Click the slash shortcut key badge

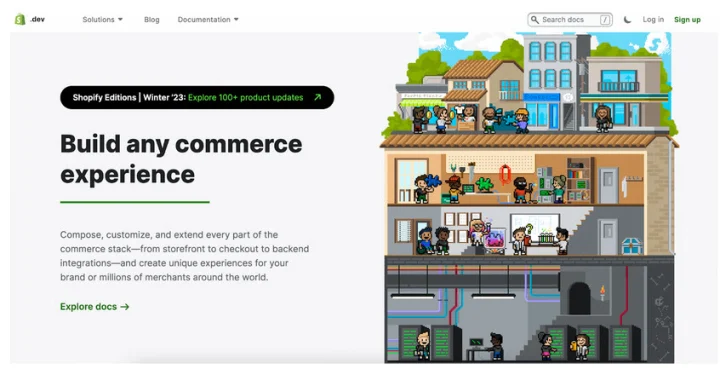coord(605,20)
